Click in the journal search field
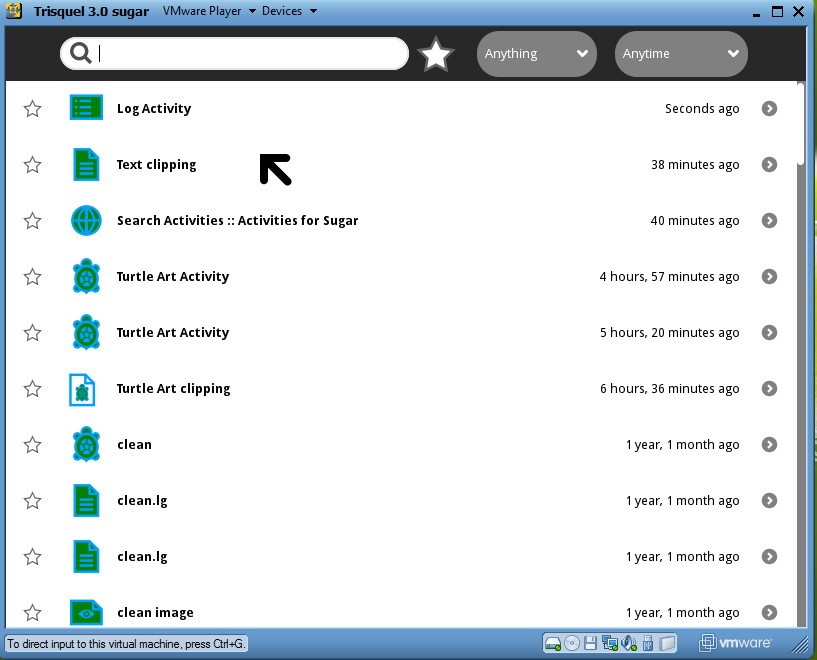 pyautogui.click(x=250, y=54)
